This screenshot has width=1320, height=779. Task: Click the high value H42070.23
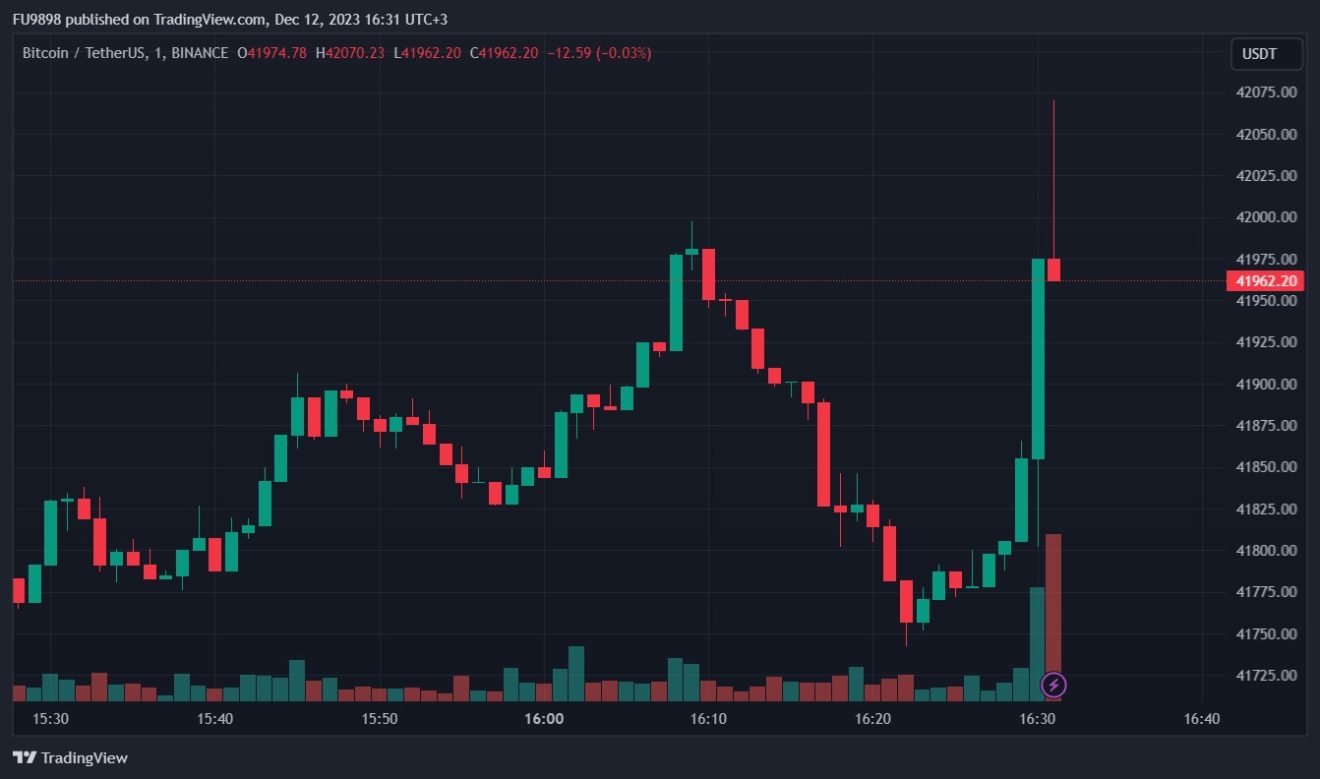[x=350, y=53]
